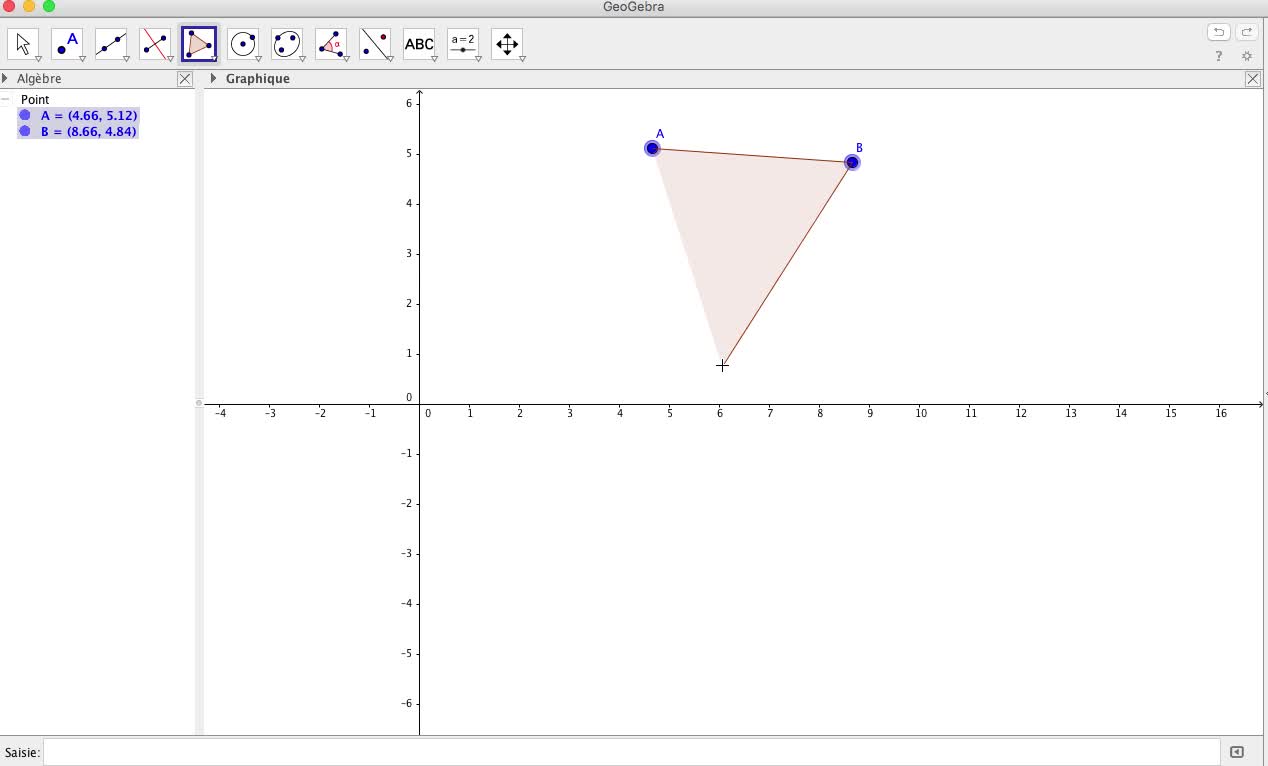Screen dimensions: 1268x766
Task: Select the ABC text tool
Action: coord(419,44)
